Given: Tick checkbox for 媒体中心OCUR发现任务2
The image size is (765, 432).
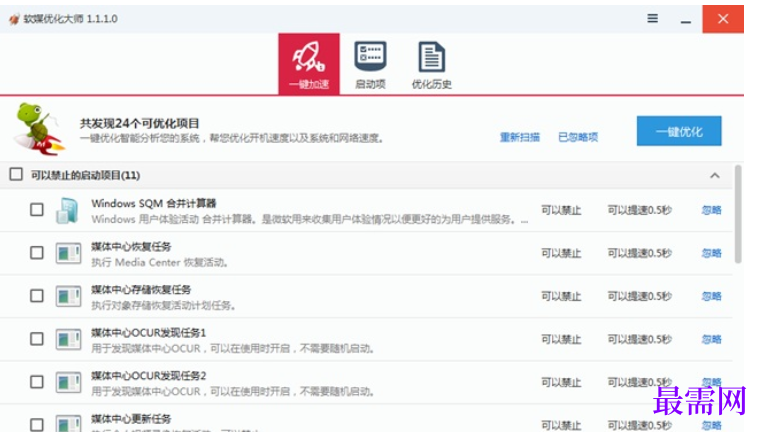Looking at the screenshot, I should 37,382.
